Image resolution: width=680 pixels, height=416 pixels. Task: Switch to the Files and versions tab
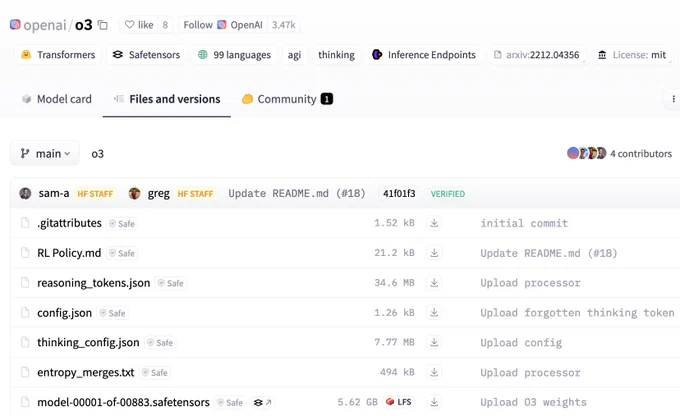(167, 99)
